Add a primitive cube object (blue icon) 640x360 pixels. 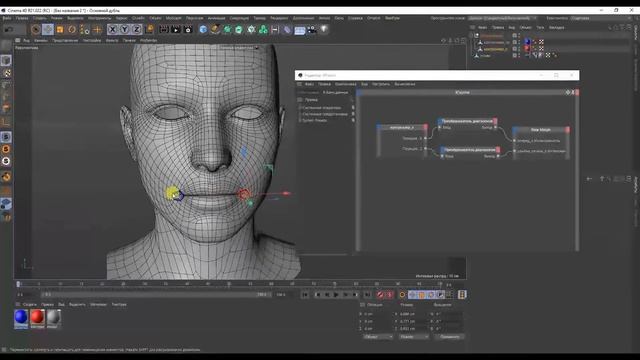pyautogui.click(x=203, y=29)
